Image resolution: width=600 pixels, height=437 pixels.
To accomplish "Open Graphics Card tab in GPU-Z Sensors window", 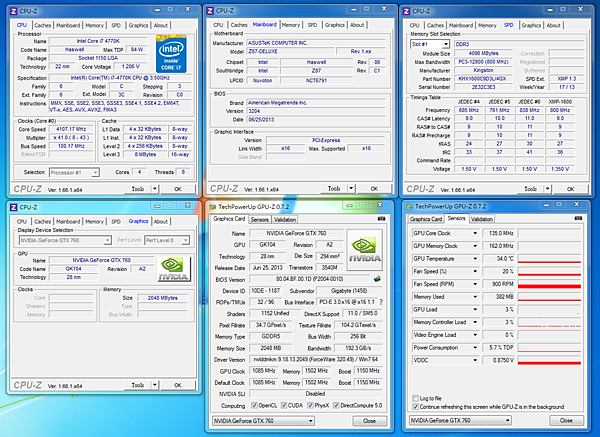I will coord(426,219).
